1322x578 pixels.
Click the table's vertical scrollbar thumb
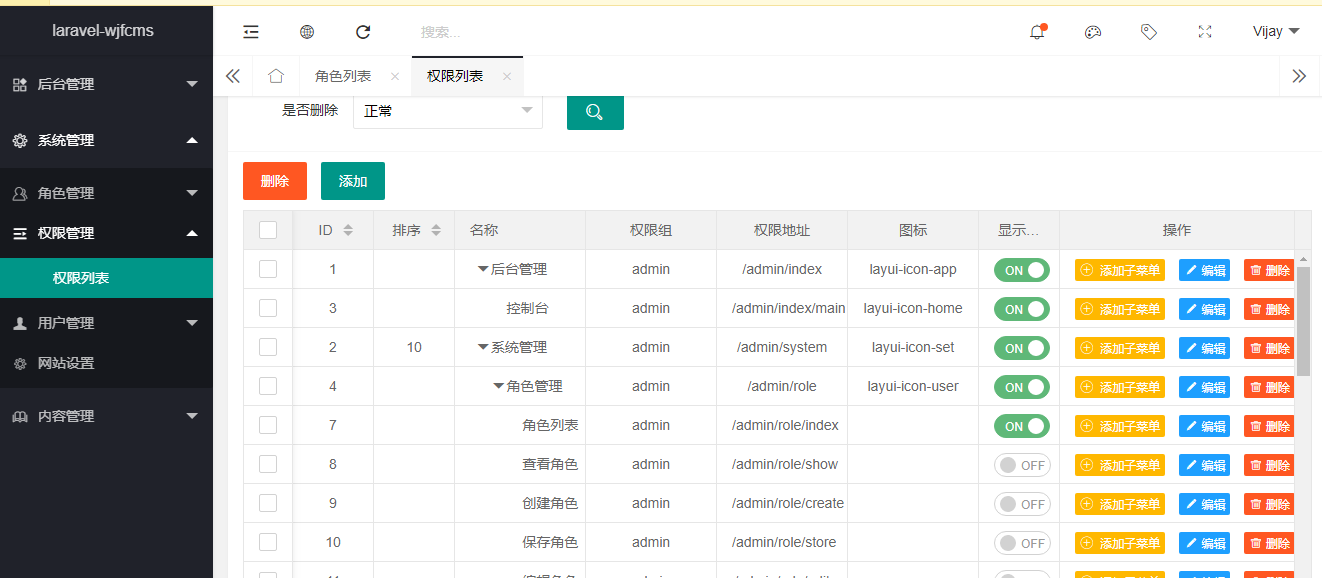[x=1303, y=321]
